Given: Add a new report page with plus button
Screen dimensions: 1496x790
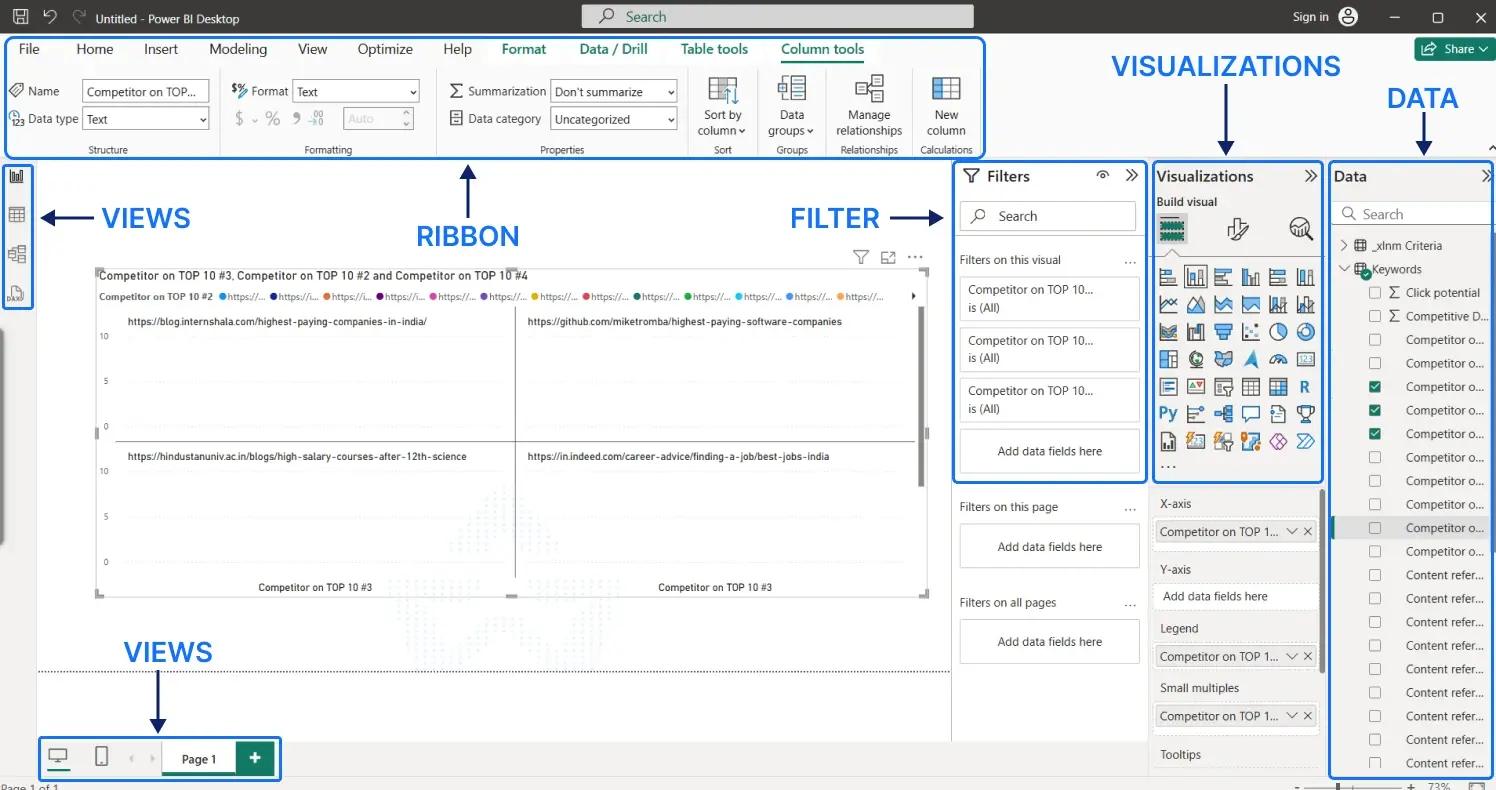Looking at the screenshot, I should (255, 758).
